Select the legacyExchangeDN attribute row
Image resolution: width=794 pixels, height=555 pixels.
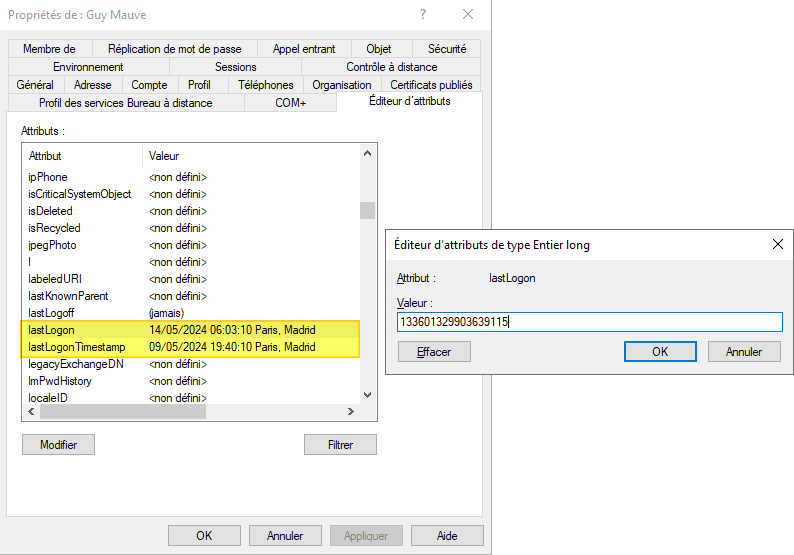click(191, 364)
